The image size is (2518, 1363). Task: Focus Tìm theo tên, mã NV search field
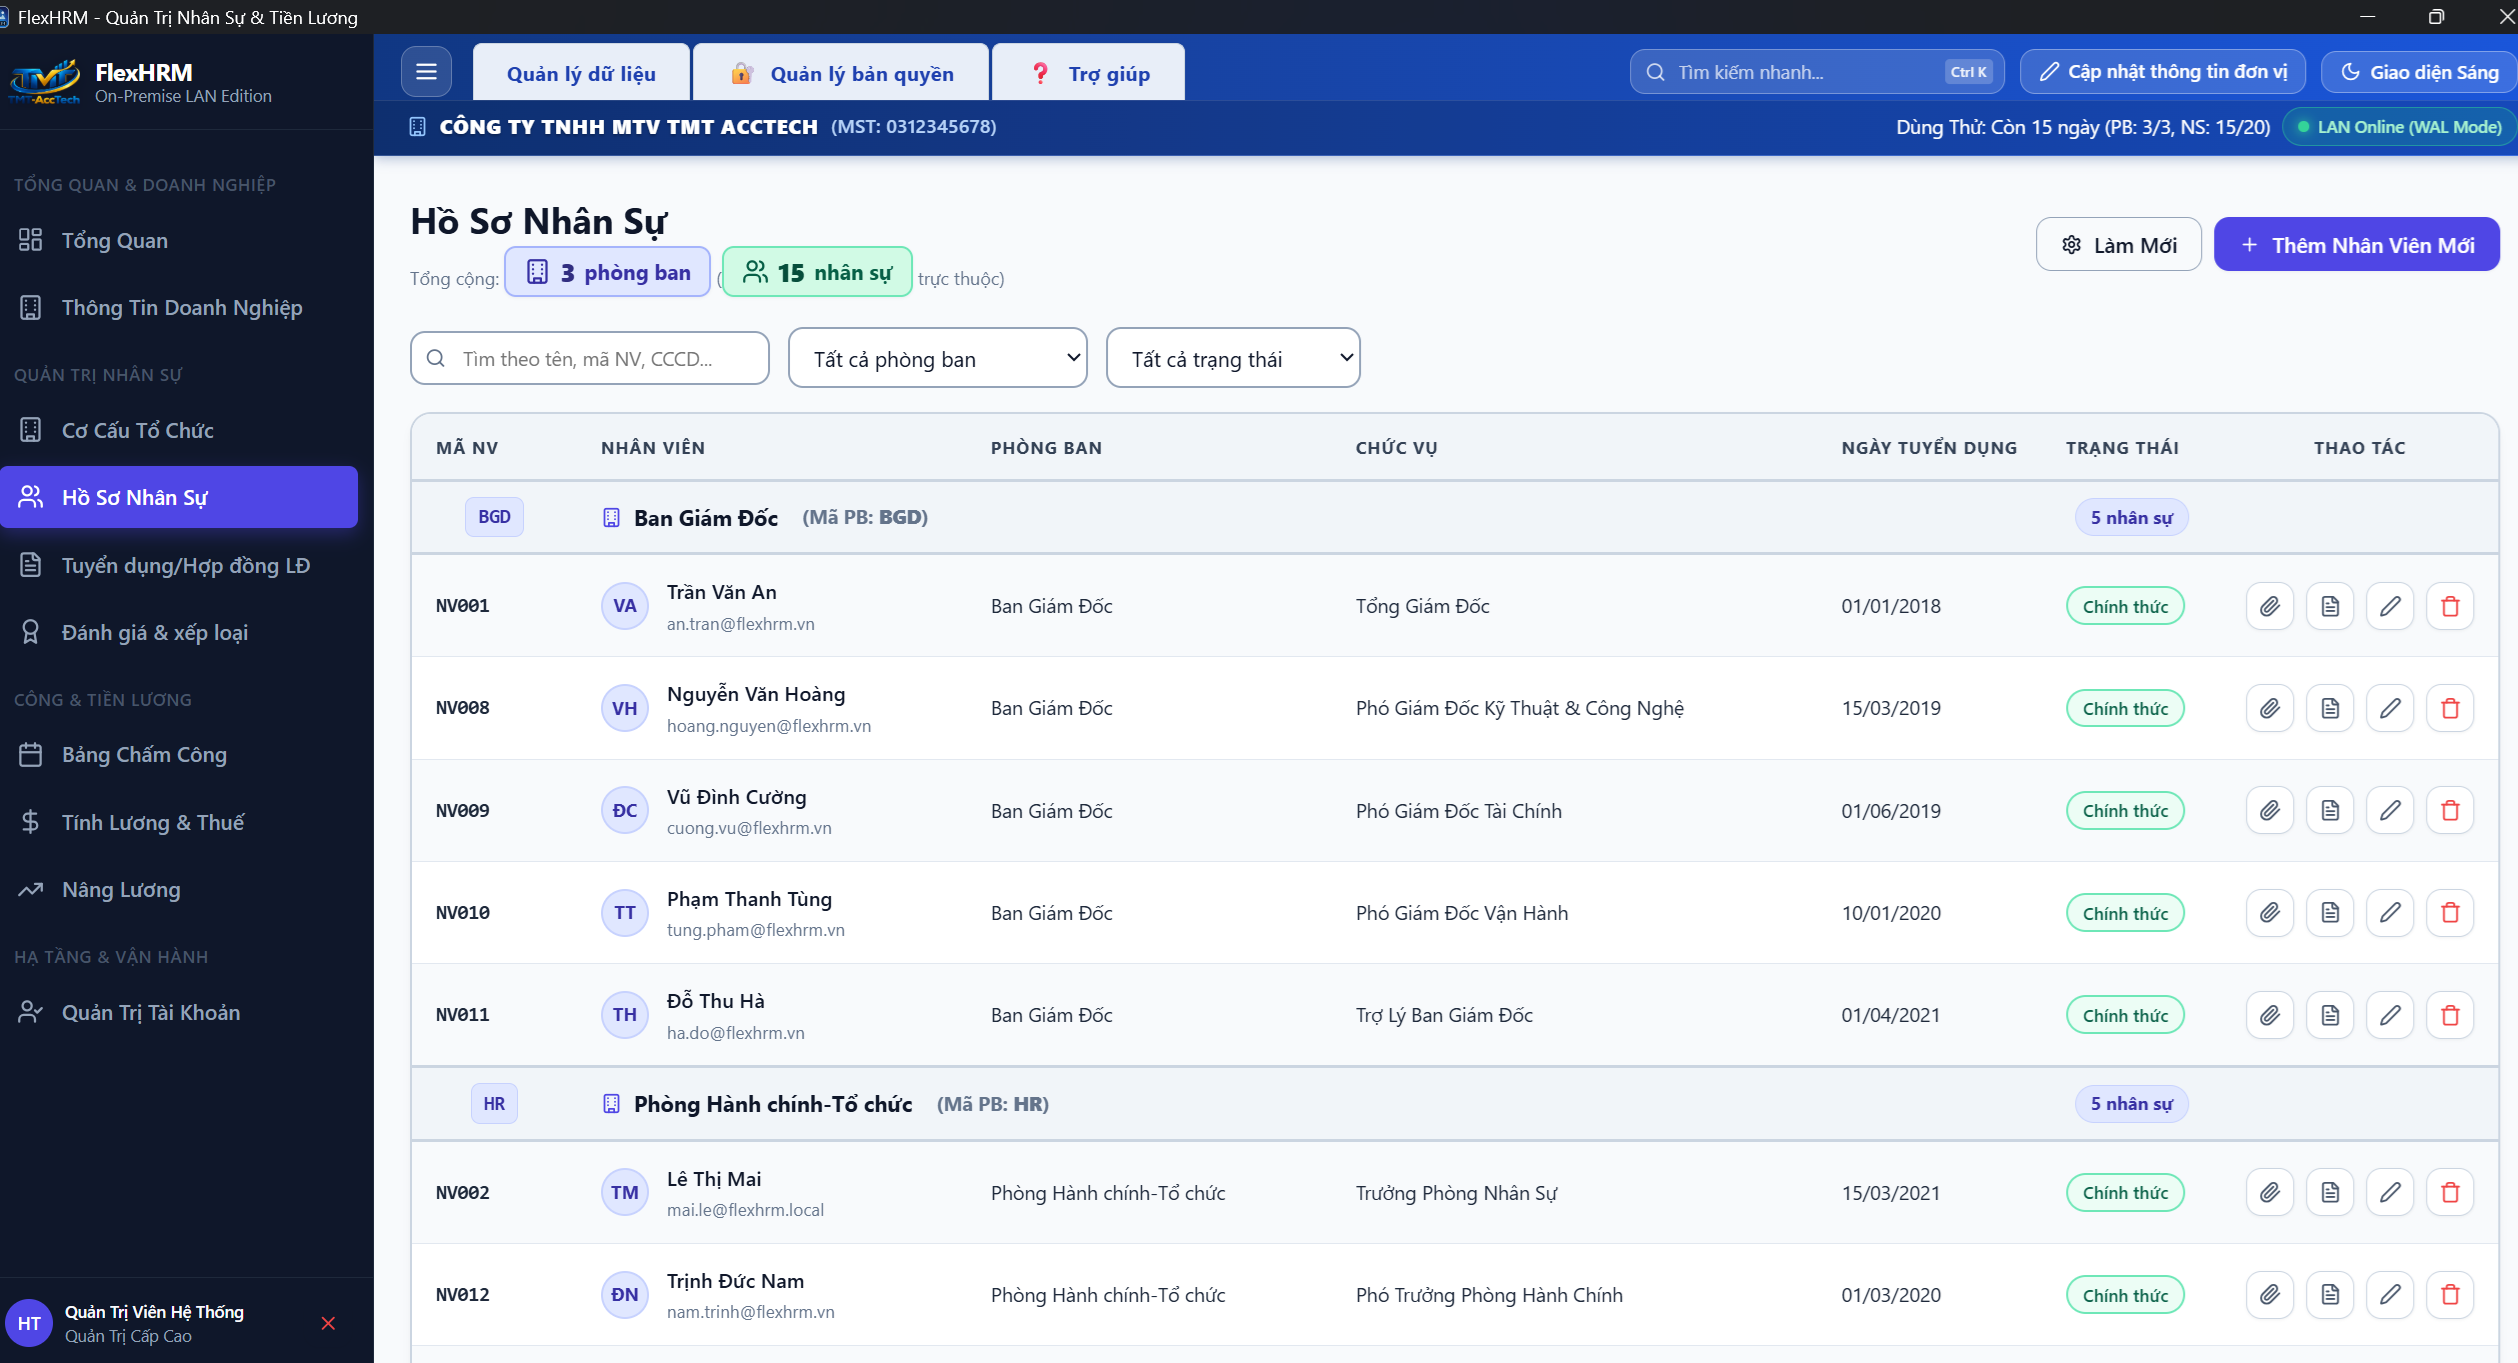[589, 358]
